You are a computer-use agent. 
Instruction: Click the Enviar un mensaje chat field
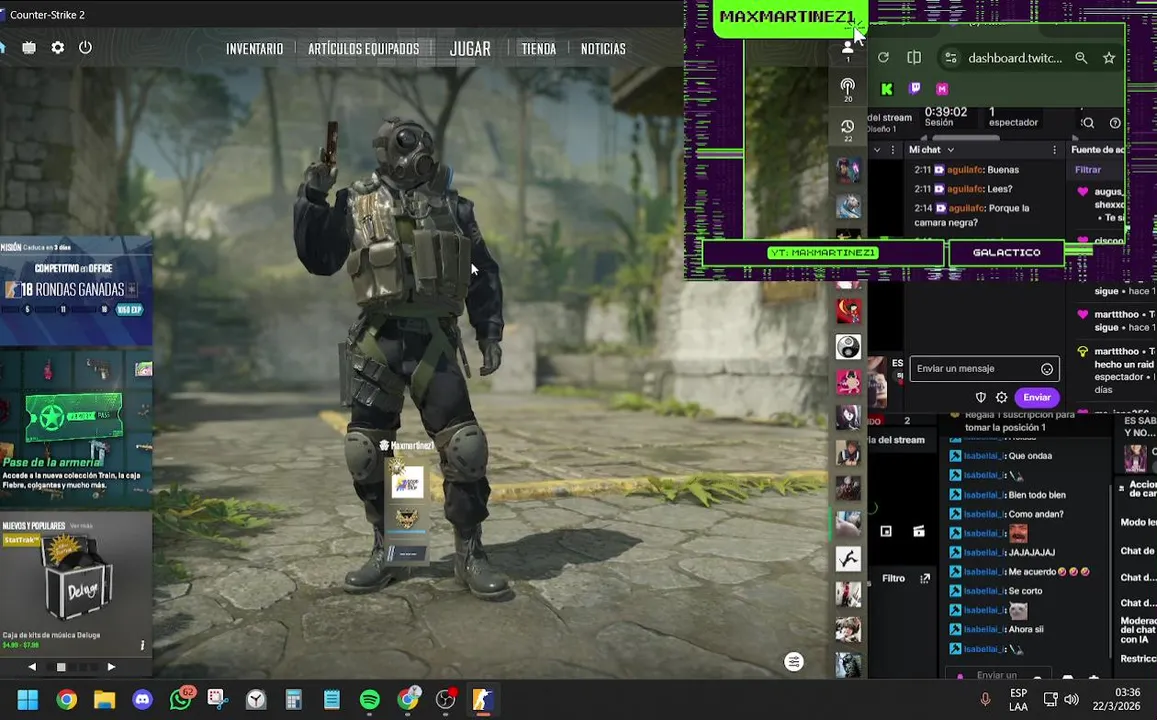[984, 368]
